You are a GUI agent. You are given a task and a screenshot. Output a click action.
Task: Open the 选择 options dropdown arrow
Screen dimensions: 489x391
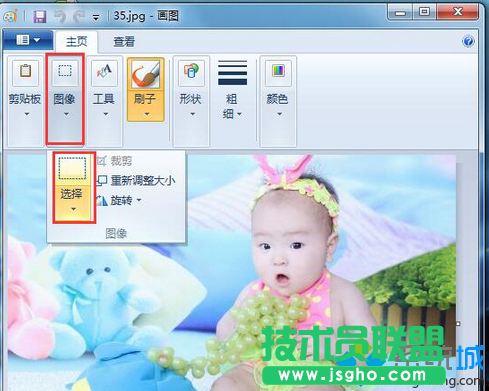coord(73,209)
